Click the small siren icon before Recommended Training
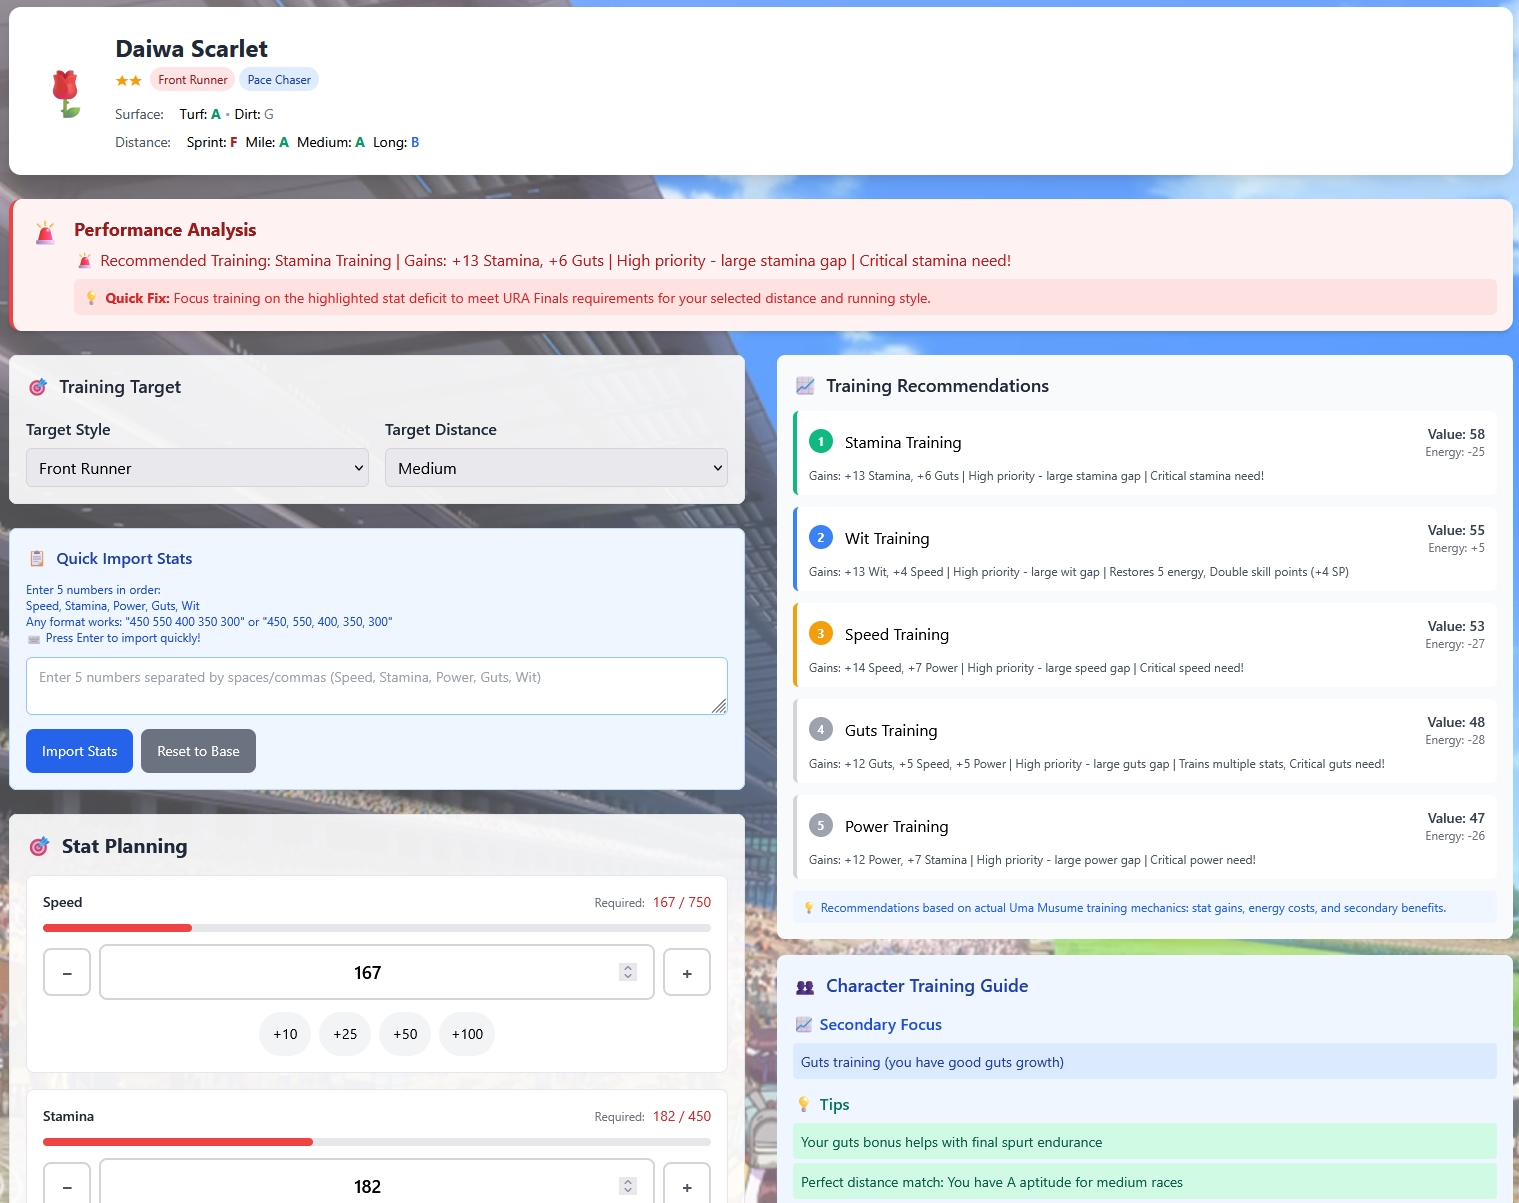The image size is (1519, 1203). click(x=85, y=261)
